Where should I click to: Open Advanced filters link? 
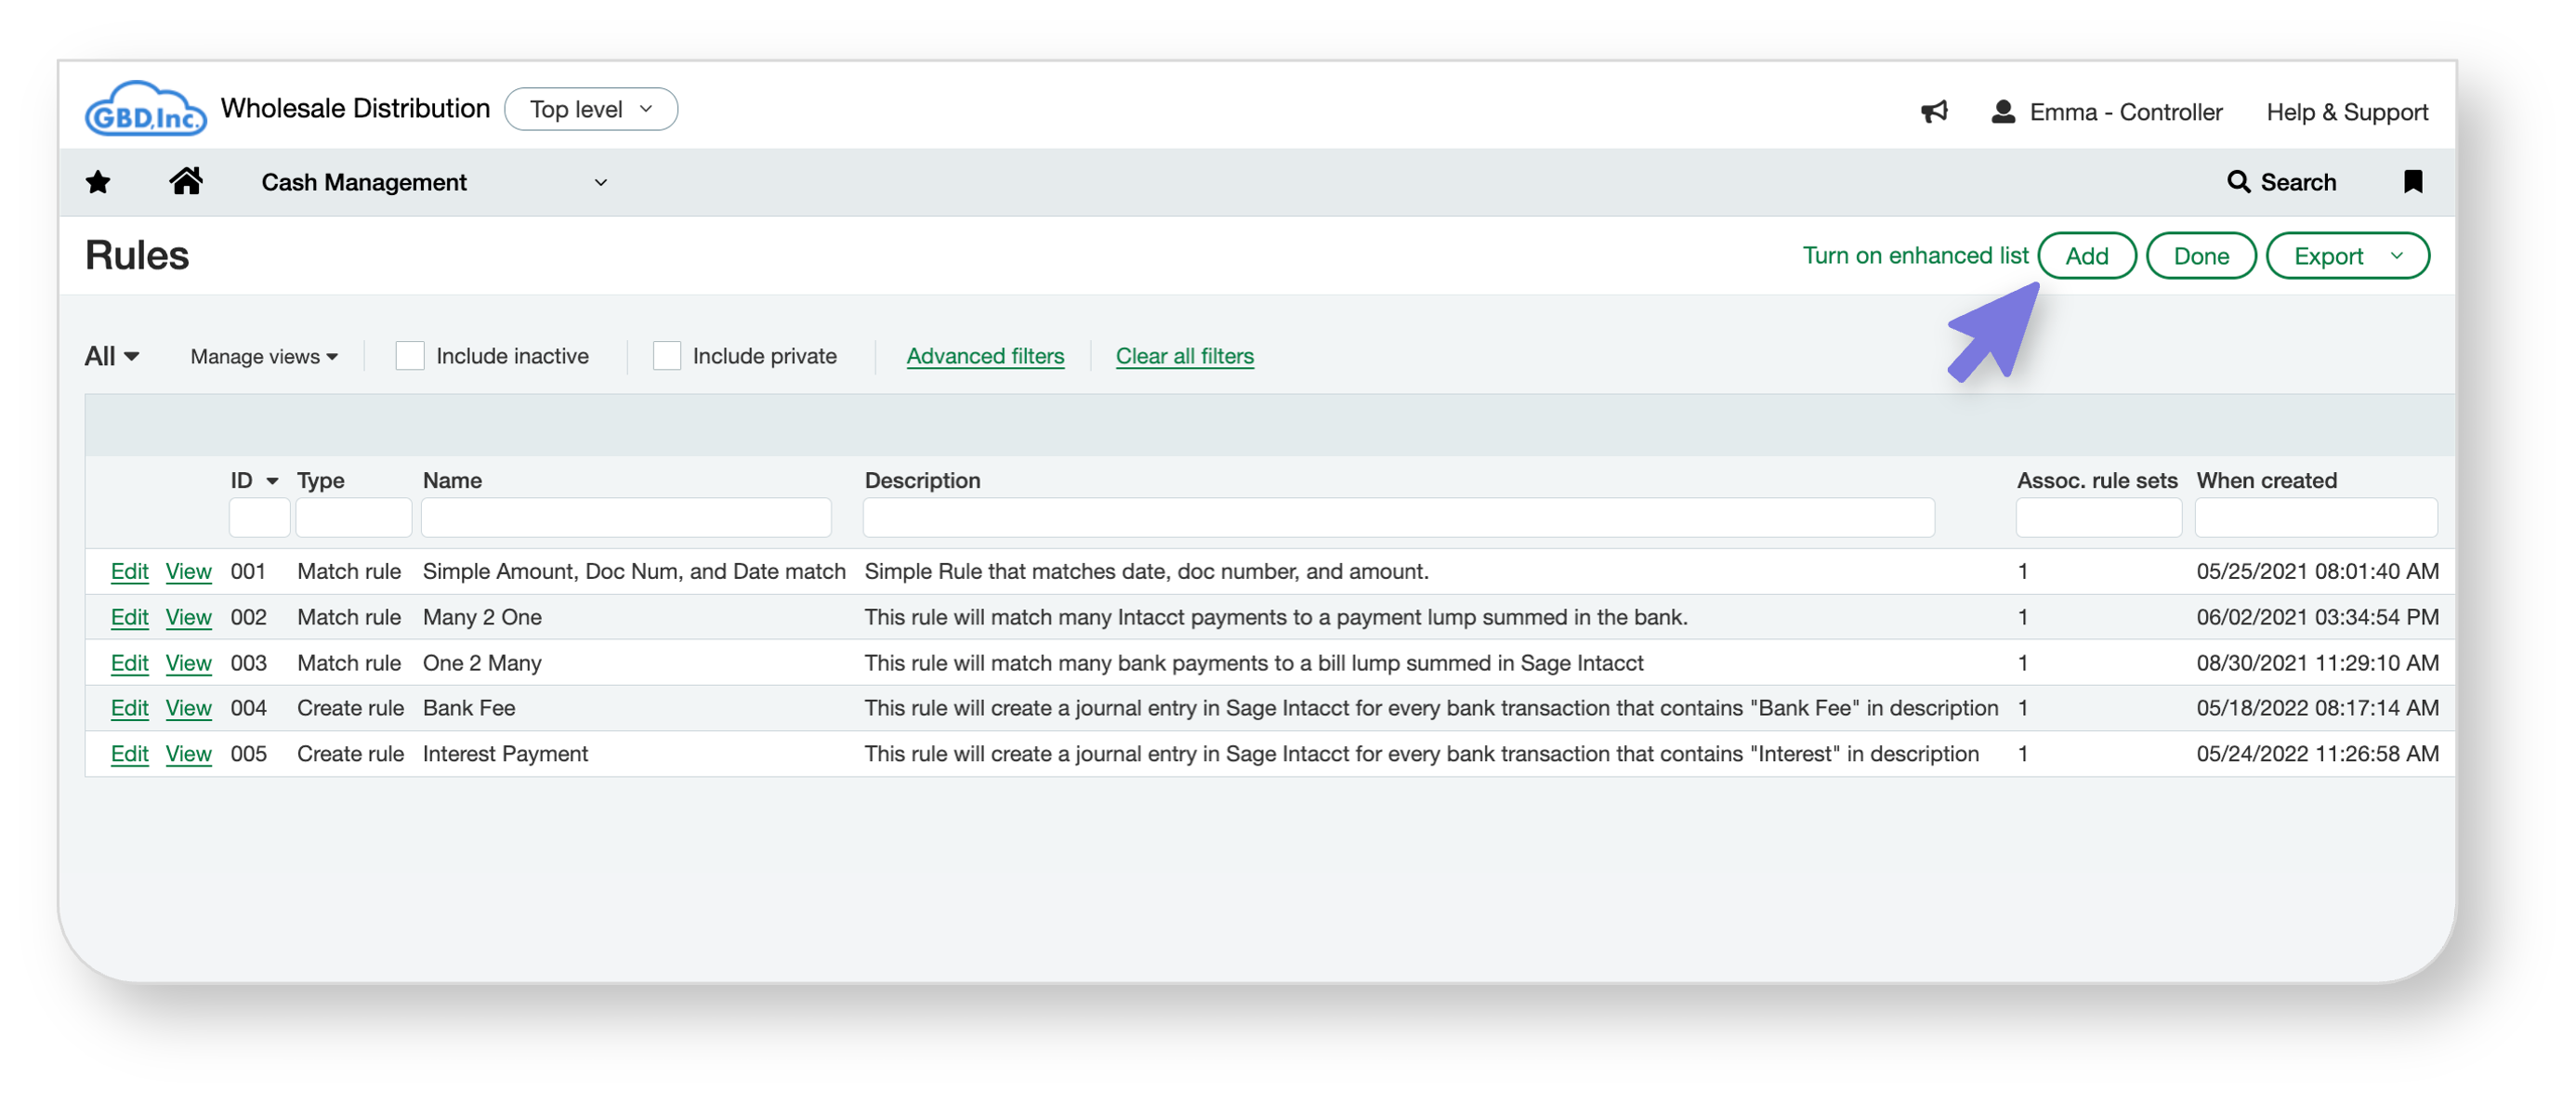tap(984, 356)
